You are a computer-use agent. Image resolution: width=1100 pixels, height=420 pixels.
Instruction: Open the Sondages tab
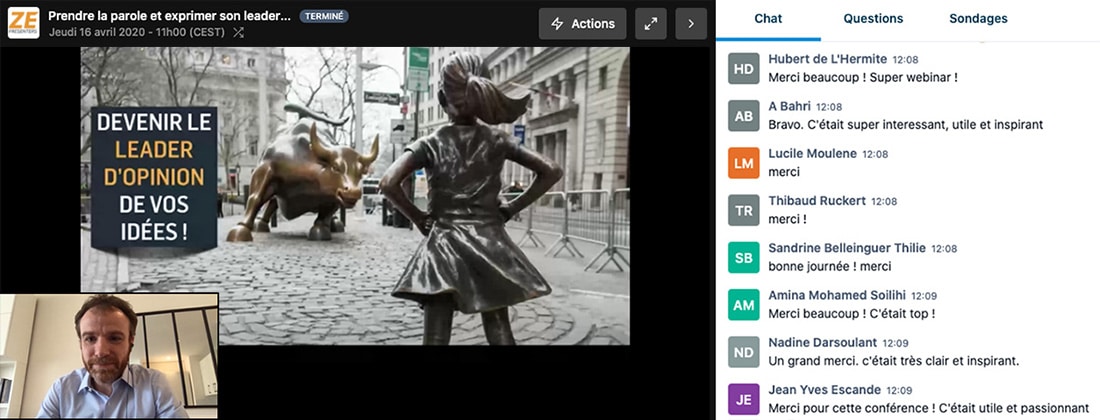(x=978, y=19)
